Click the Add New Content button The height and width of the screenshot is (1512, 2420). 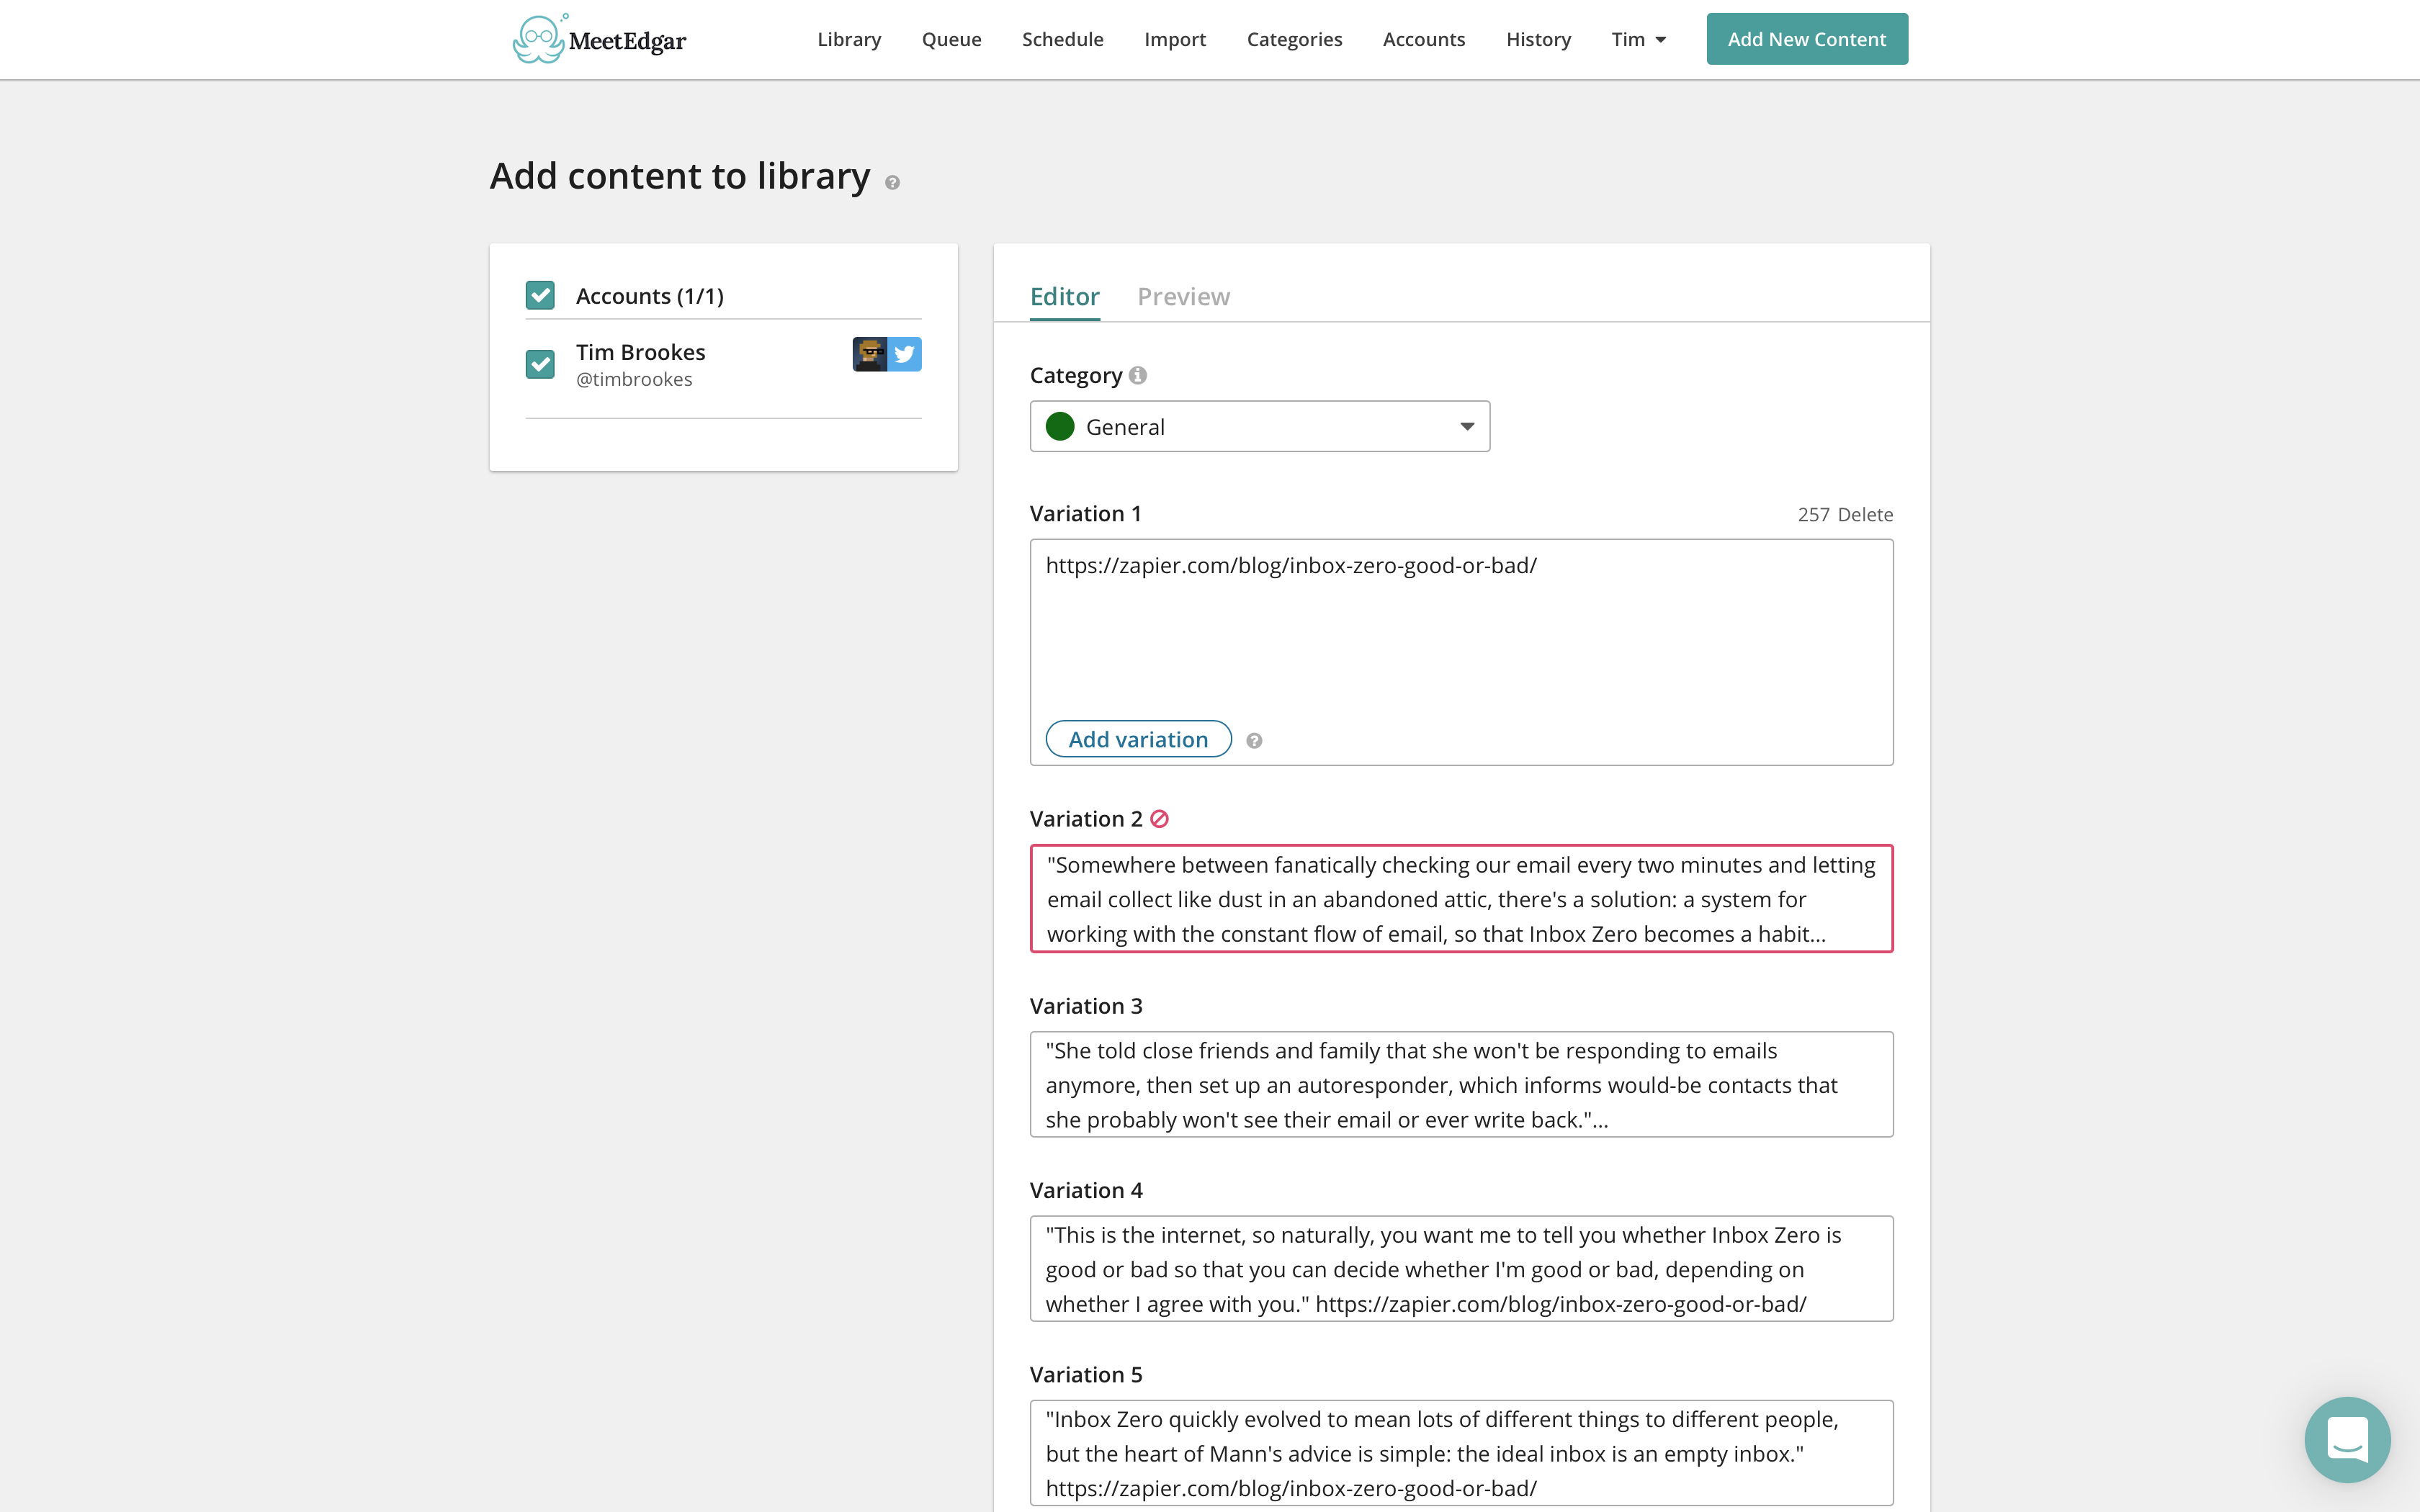[1806, 40]
